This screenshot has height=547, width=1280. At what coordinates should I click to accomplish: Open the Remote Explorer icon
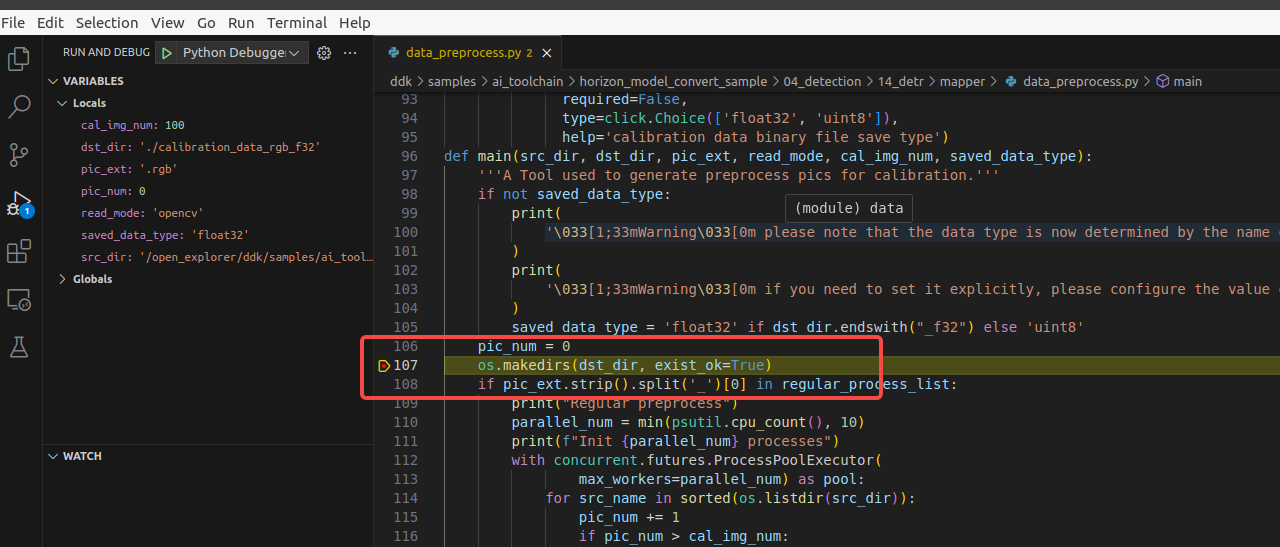18,299
